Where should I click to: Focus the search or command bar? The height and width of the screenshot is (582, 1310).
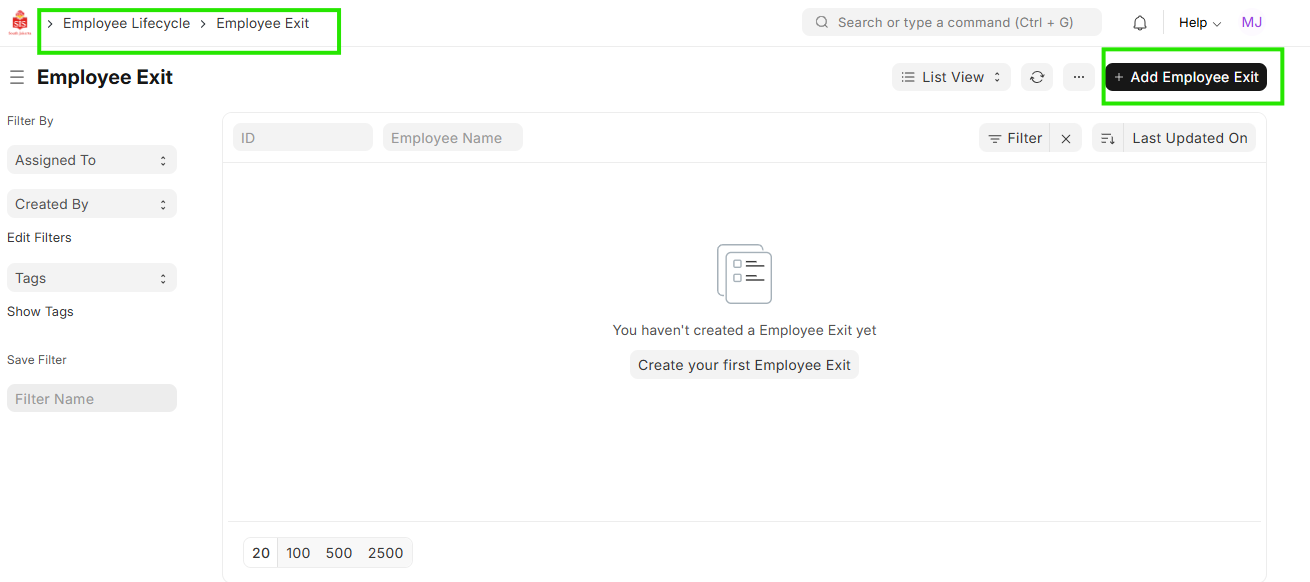click(951, 22)
